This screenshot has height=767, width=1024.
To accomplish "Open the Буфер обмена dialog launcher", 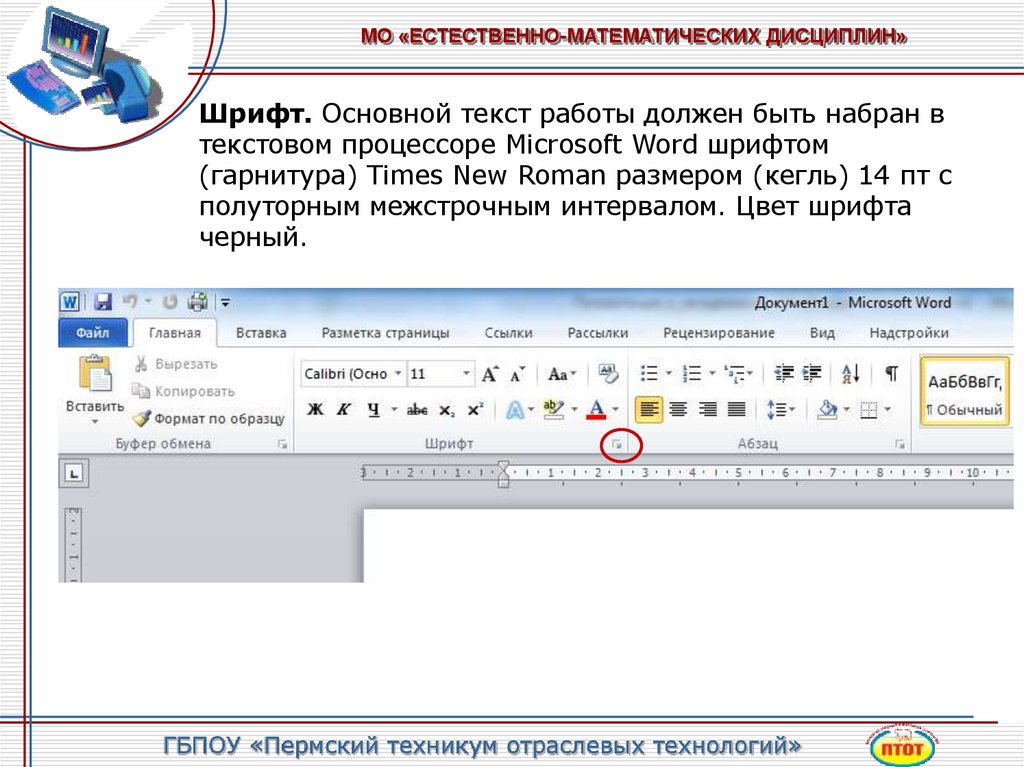I will [282, 444].
